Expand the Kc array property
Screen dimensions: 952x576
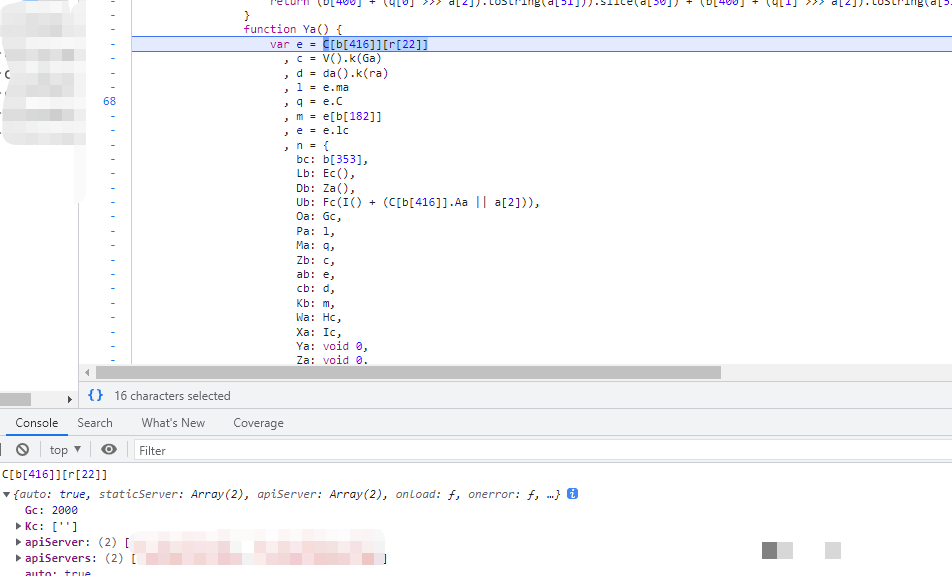point(19,526)
